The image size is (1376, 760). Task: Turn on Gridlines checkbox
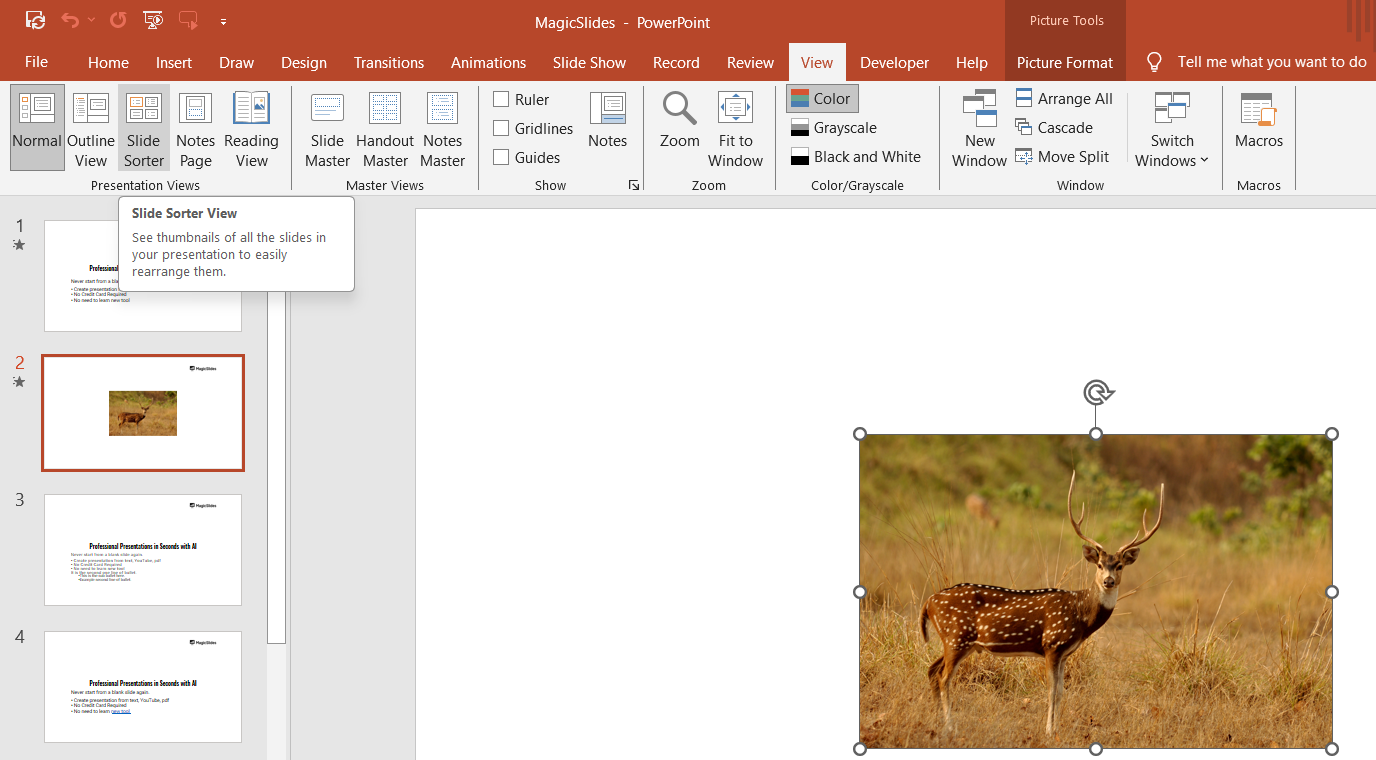(502, 128)
